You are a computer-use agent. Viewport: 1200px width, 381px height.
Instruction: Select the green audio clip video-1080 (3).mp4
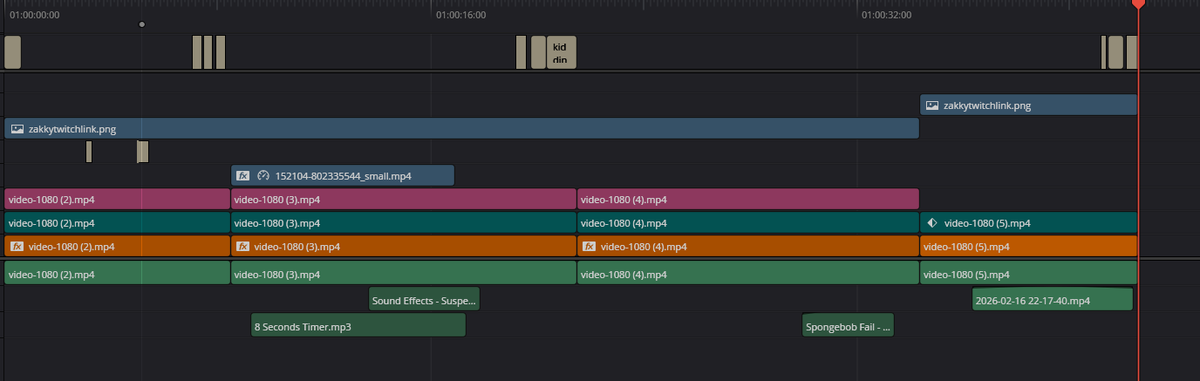click(x=404, y=273)
